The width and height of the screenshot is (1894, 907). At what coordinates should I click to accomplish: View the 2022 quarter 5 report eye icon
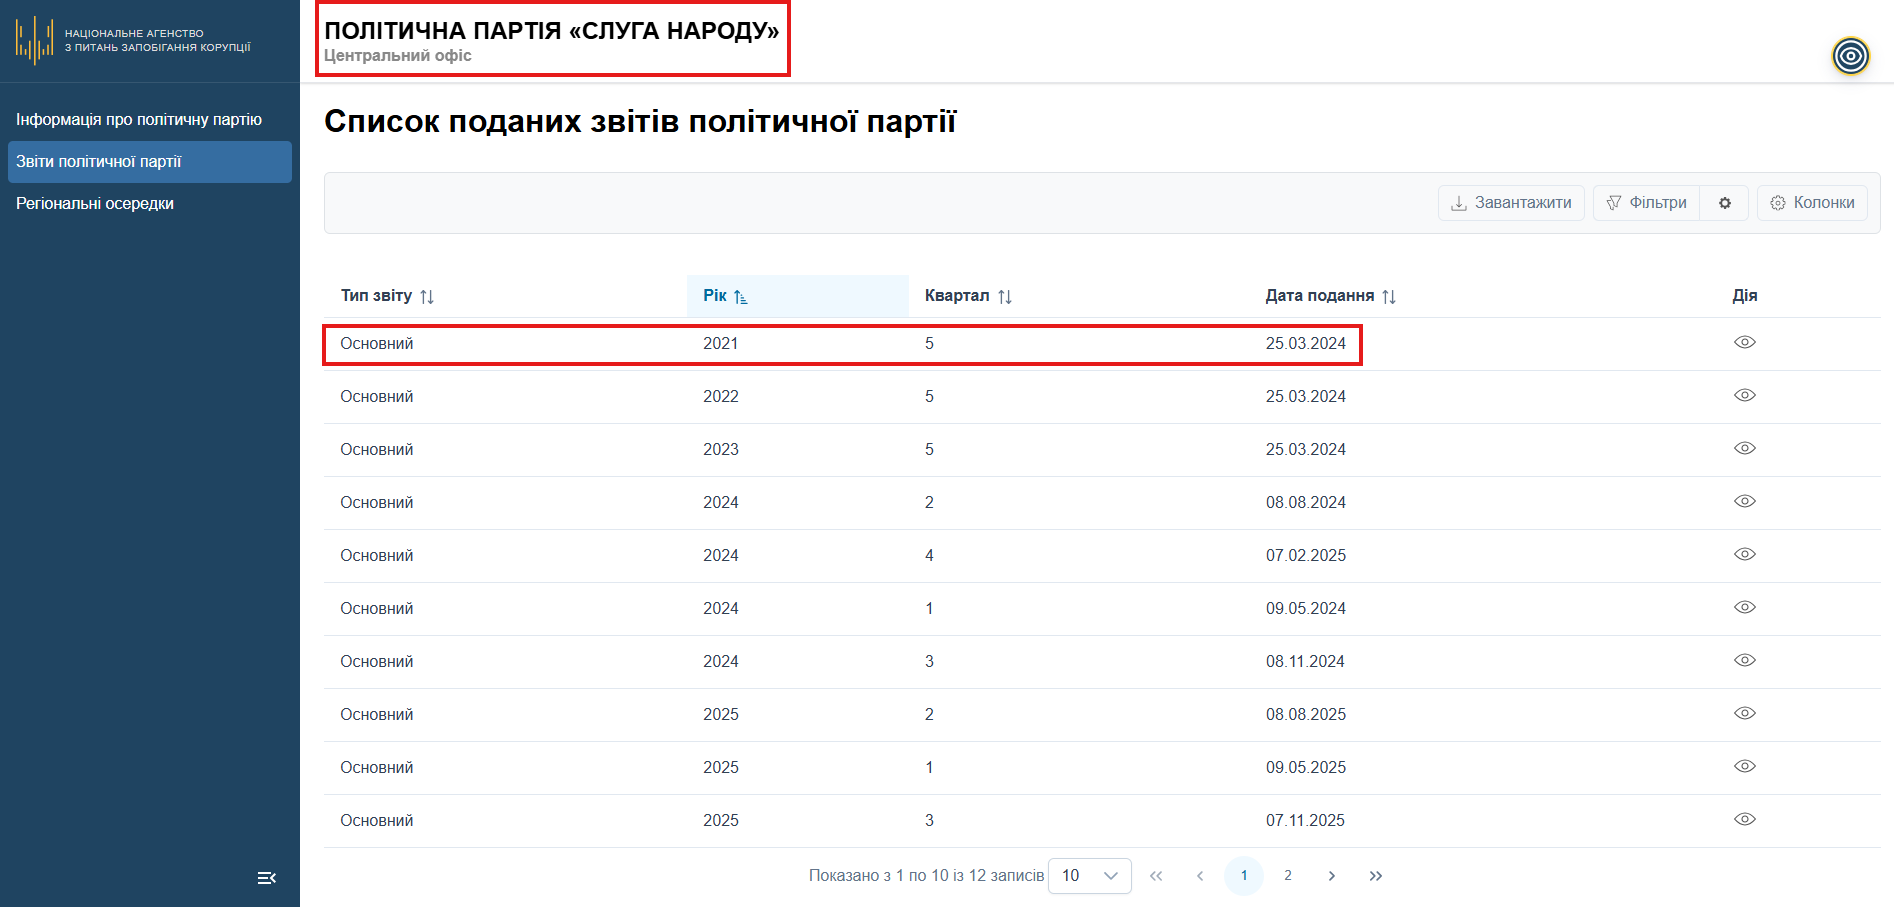(x=1744, y=395)
